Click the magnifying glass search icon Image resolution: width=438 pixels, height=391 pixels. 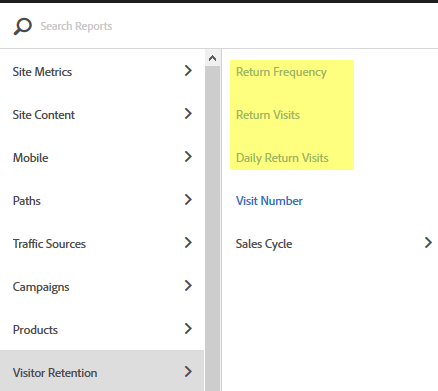[x=22, y=26]
